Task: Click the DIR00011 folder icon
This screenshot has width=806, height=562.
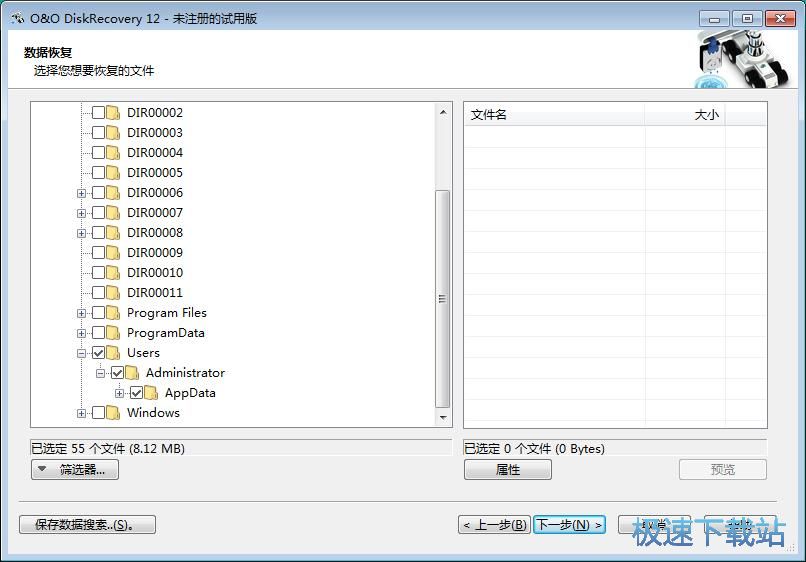Action: click(113, 293)
